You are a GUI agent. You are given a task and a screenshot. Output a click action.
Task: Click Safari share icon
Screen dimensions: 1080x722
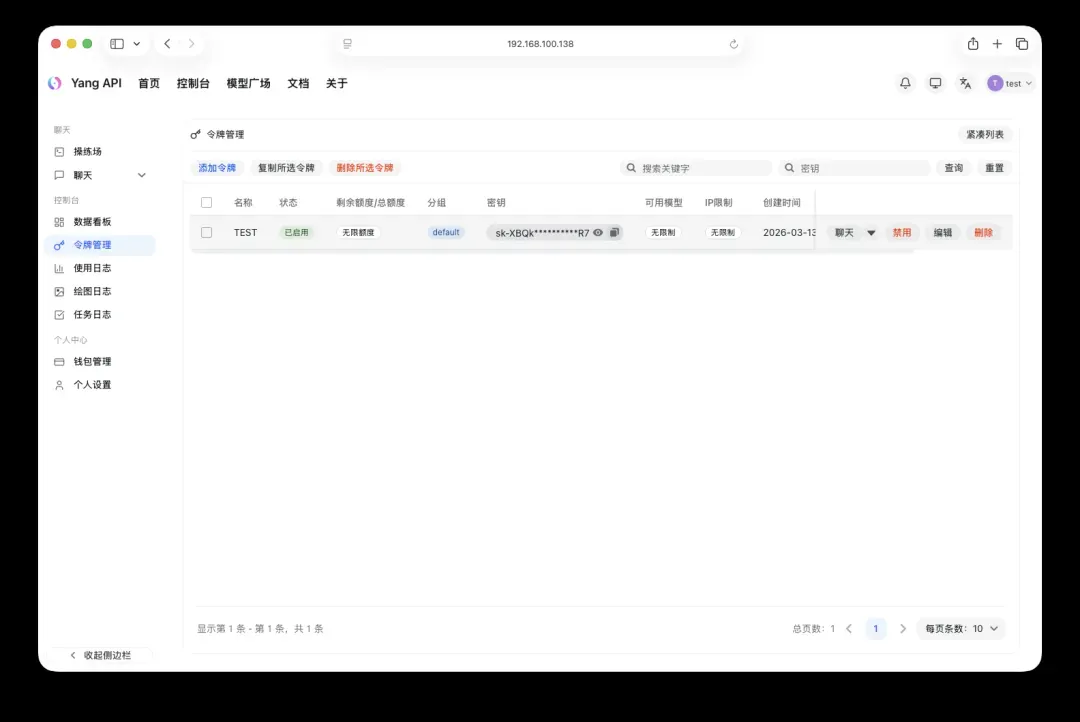tap(973, 44)
